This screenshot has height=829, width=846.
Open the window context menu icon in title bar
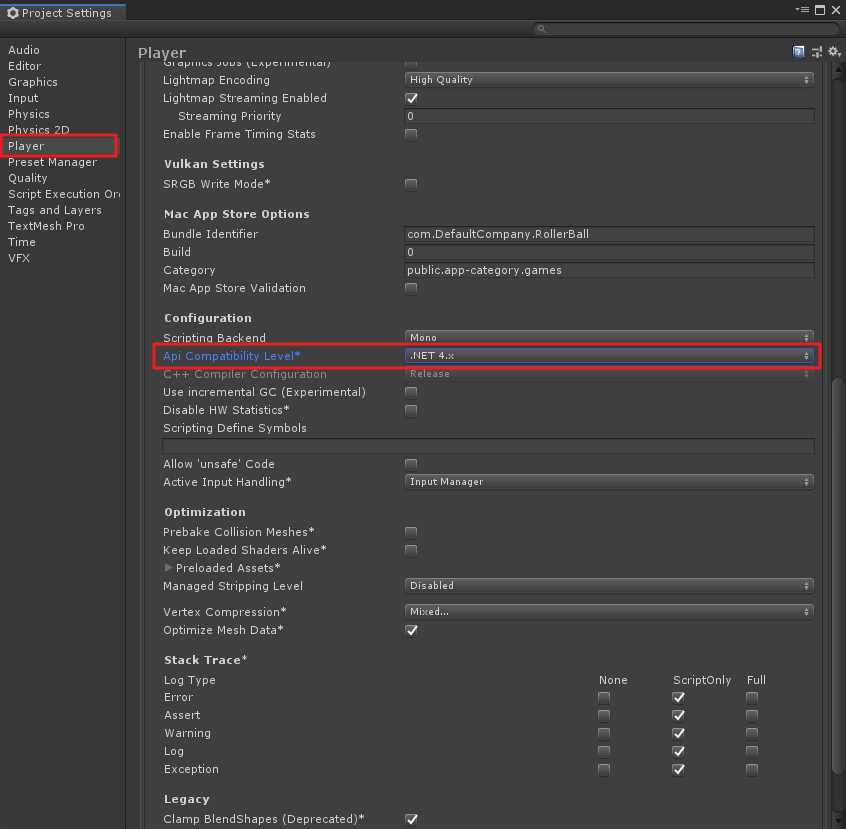pyautogui.click(x=802, y=10)
